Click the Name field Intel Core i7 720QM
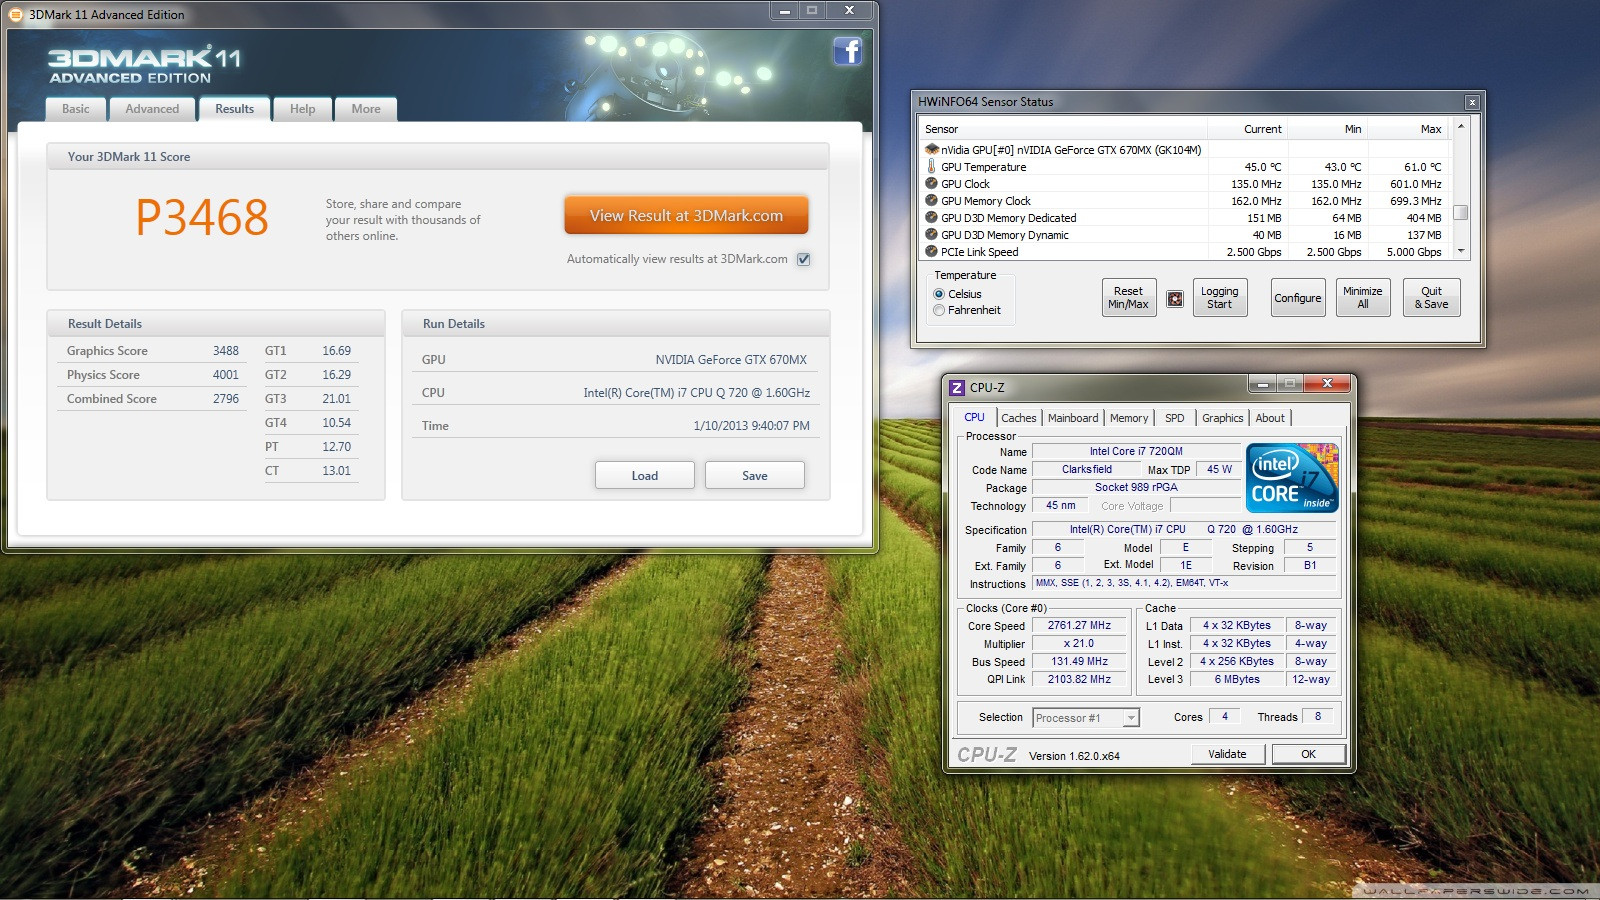This screenshot has width=1600, height=900. click(x=1136, y=451)
